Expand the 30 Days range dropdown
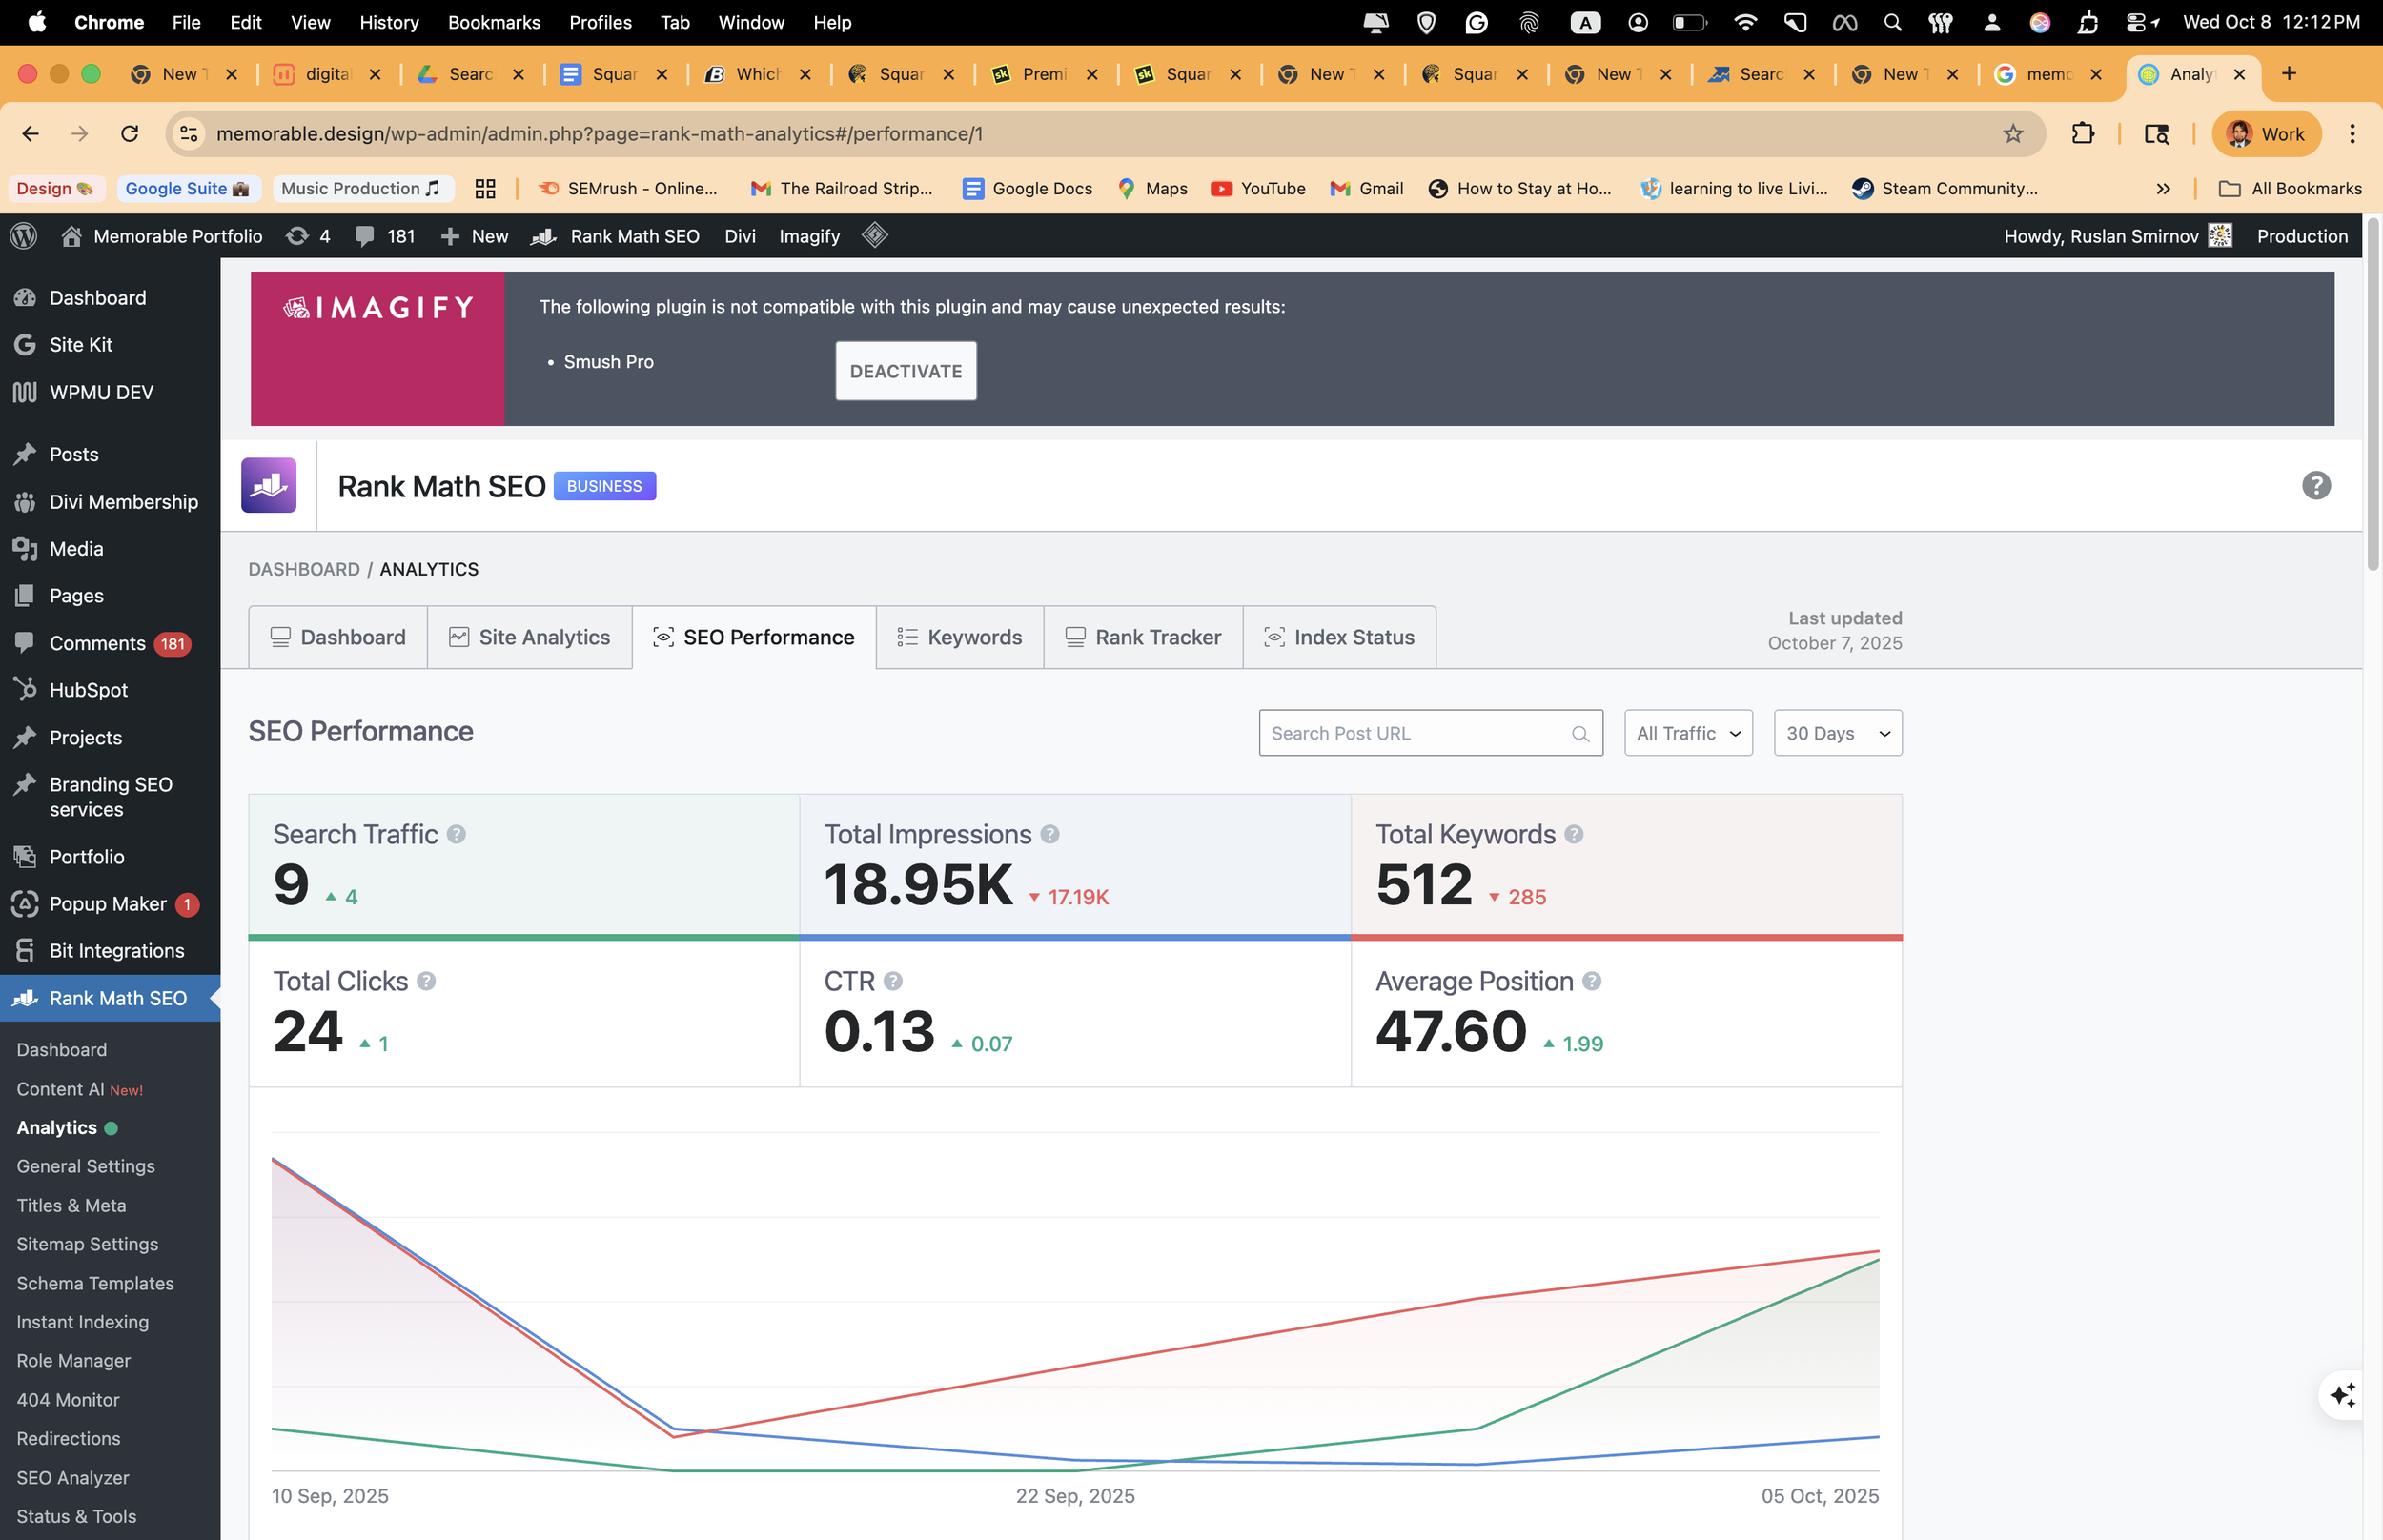This screenshot has height=1540, width=2383. point(1837,733)
